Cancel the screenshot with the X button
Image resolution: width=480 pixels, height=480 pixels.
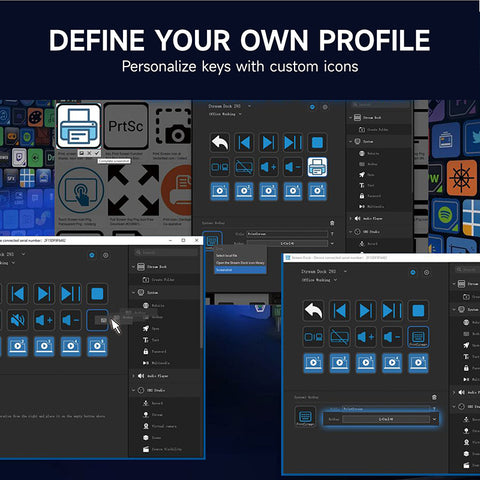pyautogui.click(x=89, y=153)
